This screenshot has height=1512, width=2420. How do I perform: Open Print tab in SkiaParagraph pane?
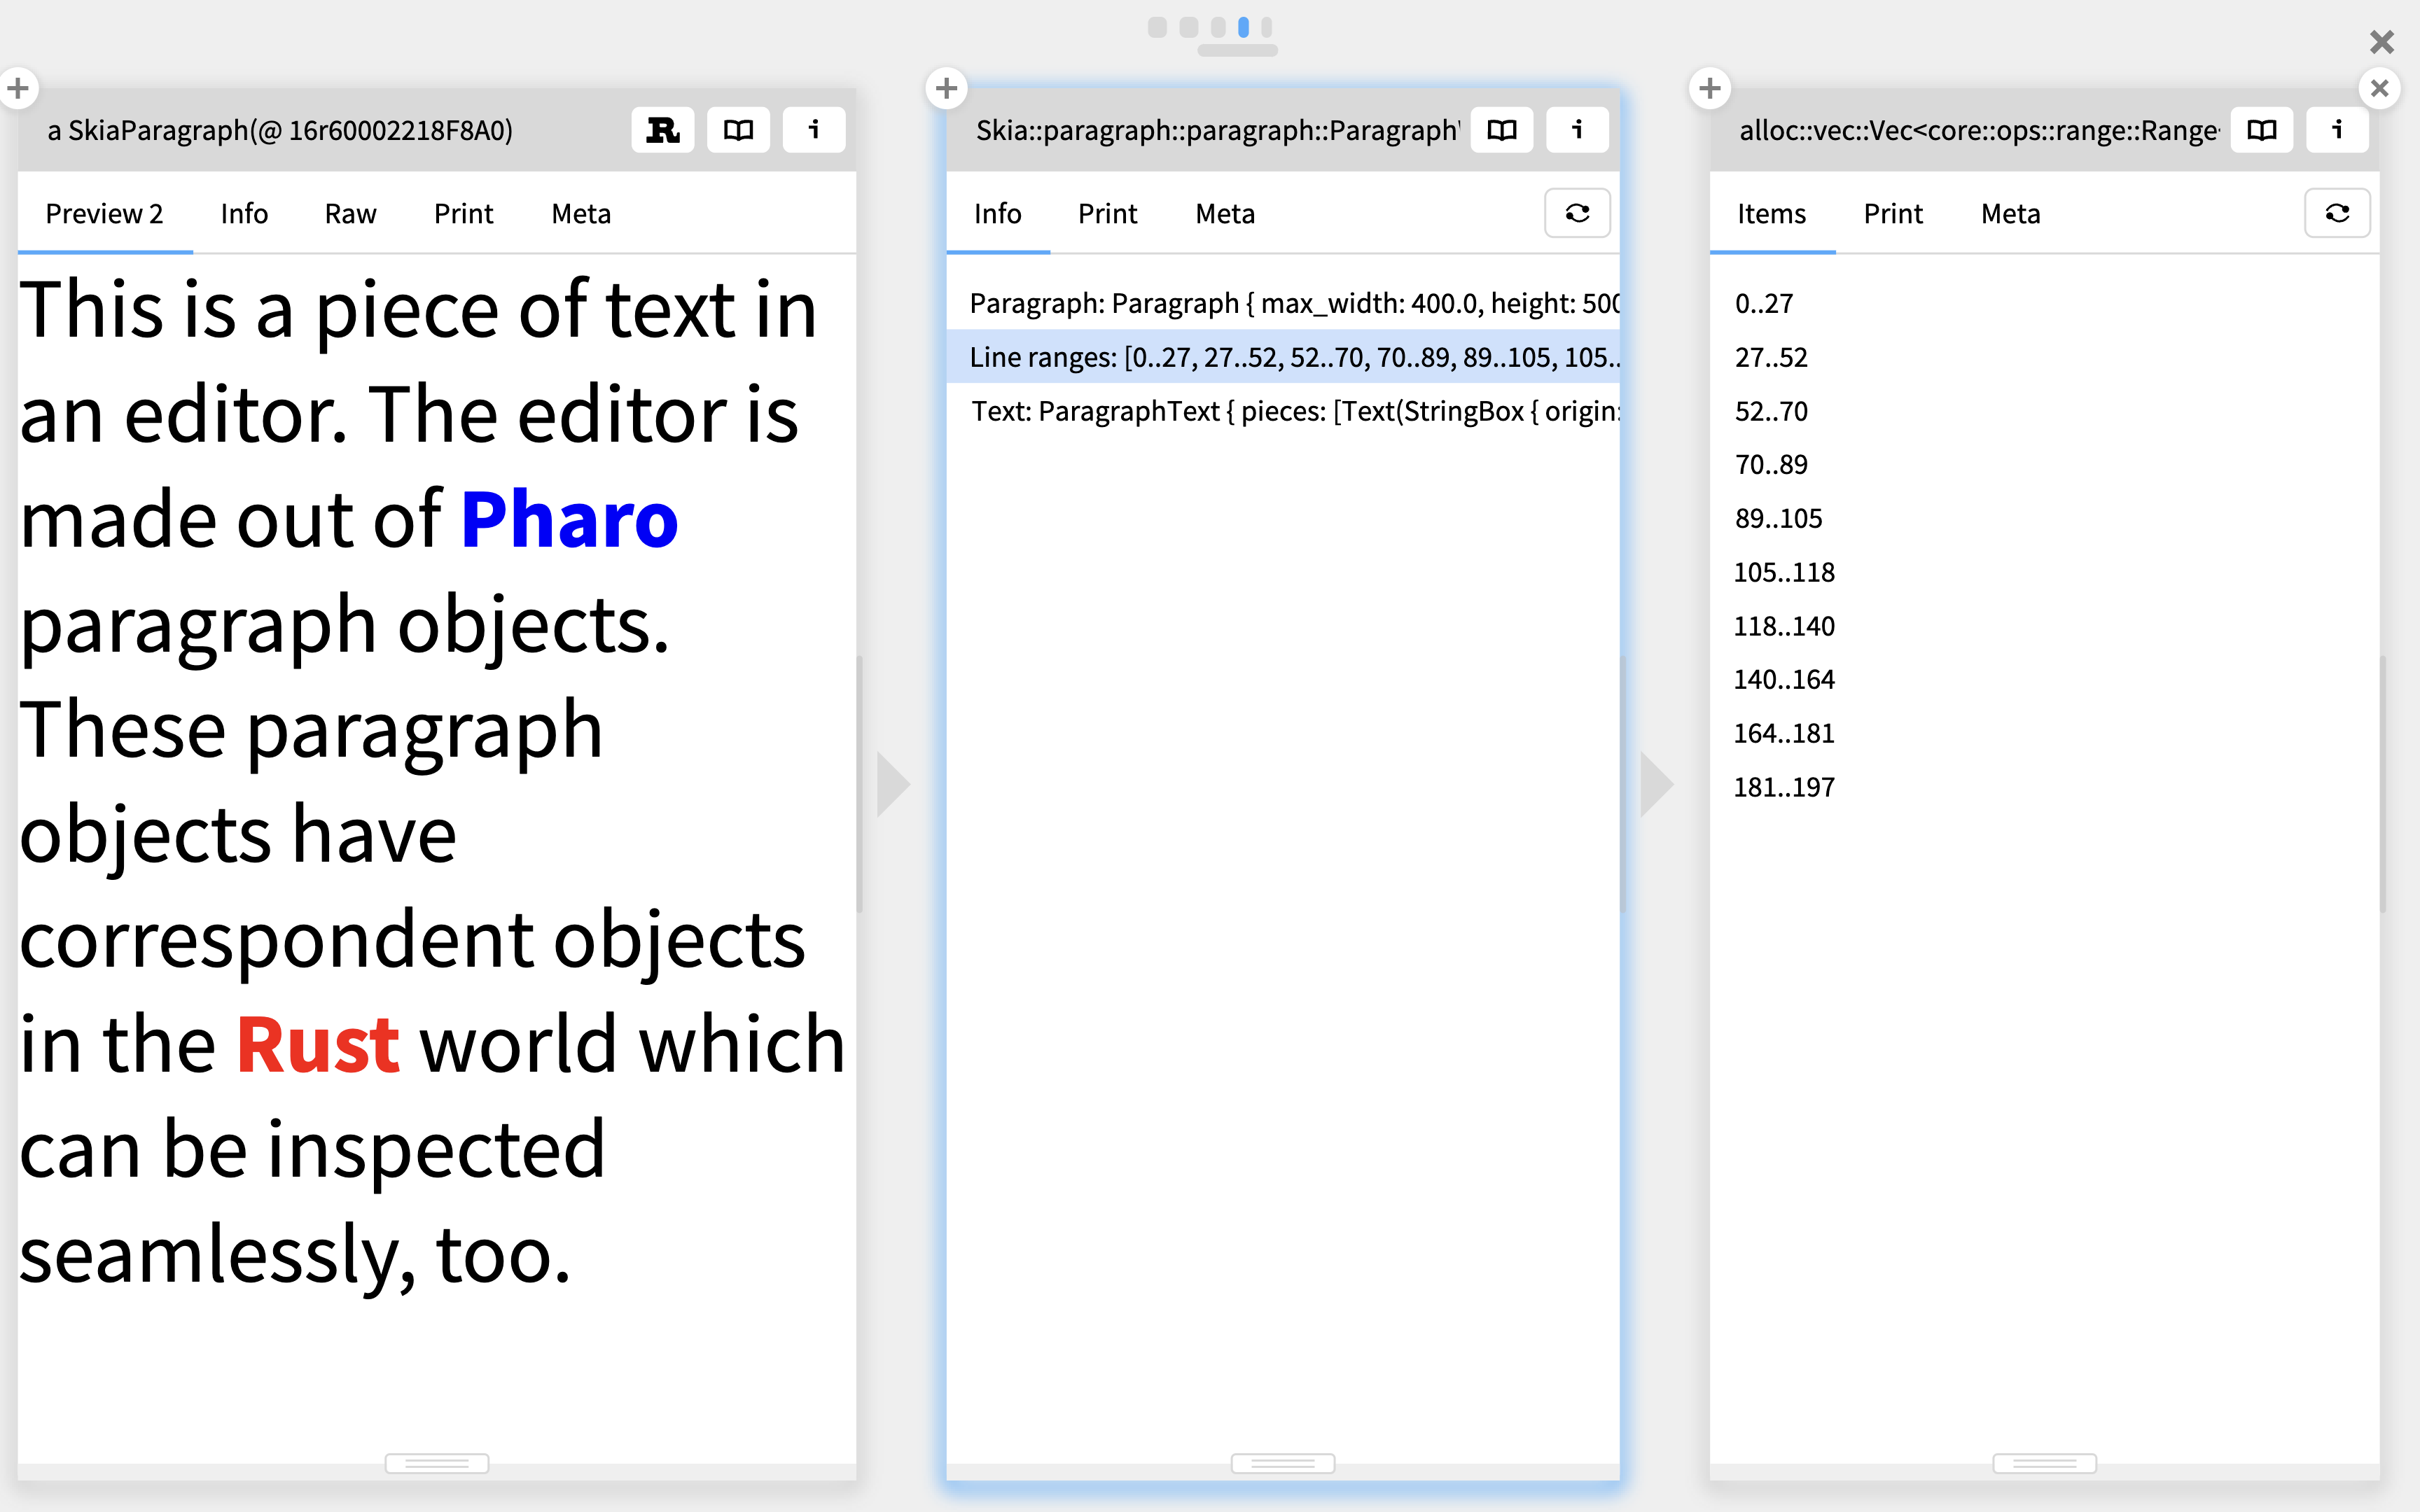click(463, 214)
